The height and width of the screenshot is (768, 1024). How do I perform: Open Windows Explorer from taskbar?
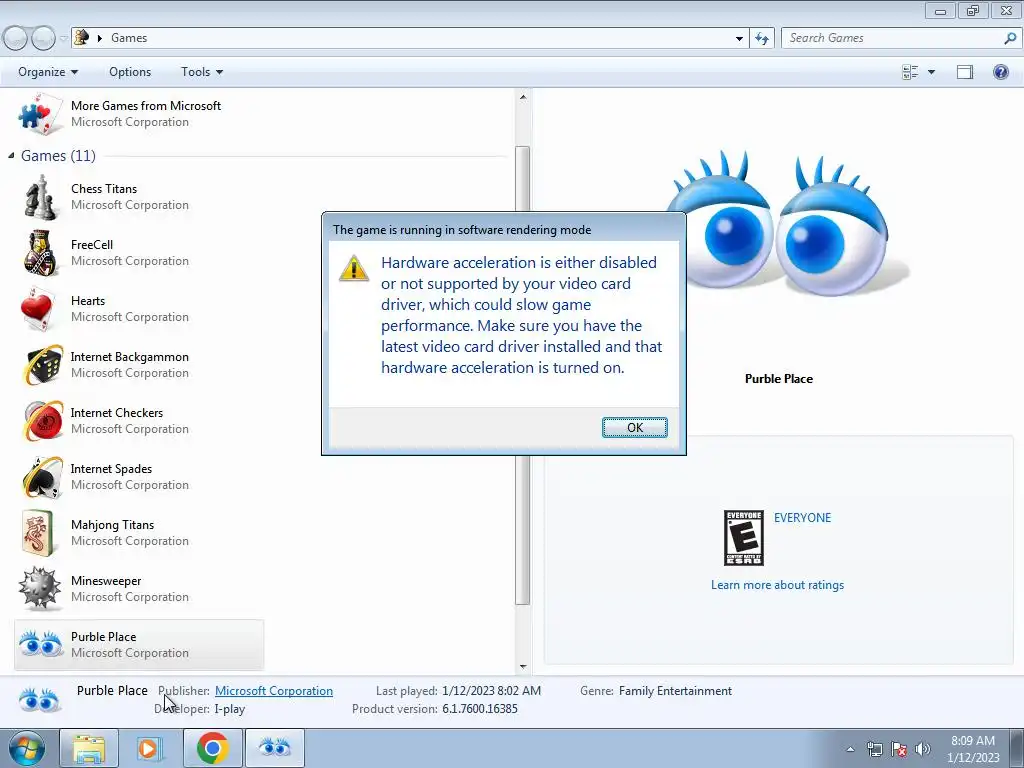pyautogui.click(x=89, y=748)
